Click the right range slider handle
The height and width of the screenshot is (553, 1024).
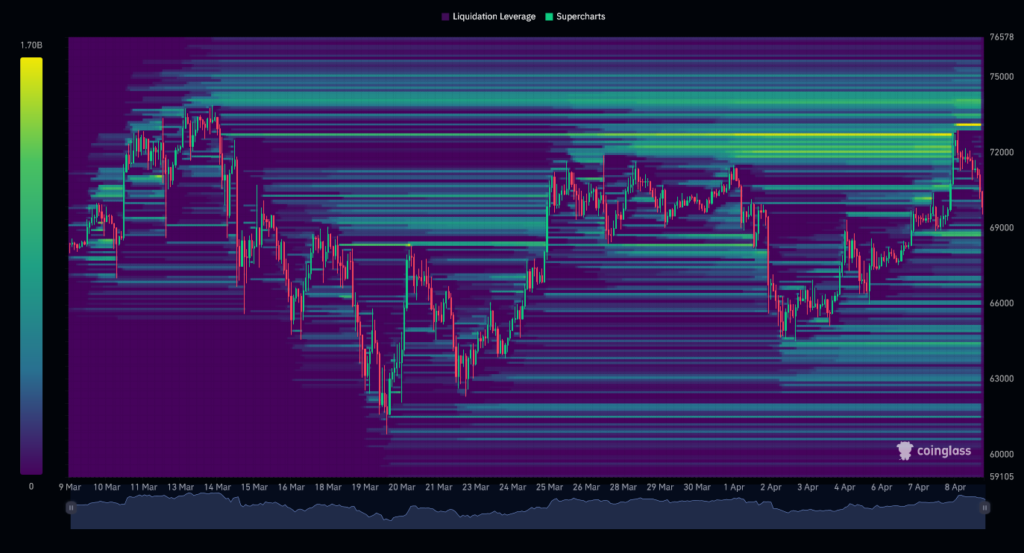point(984,507)
